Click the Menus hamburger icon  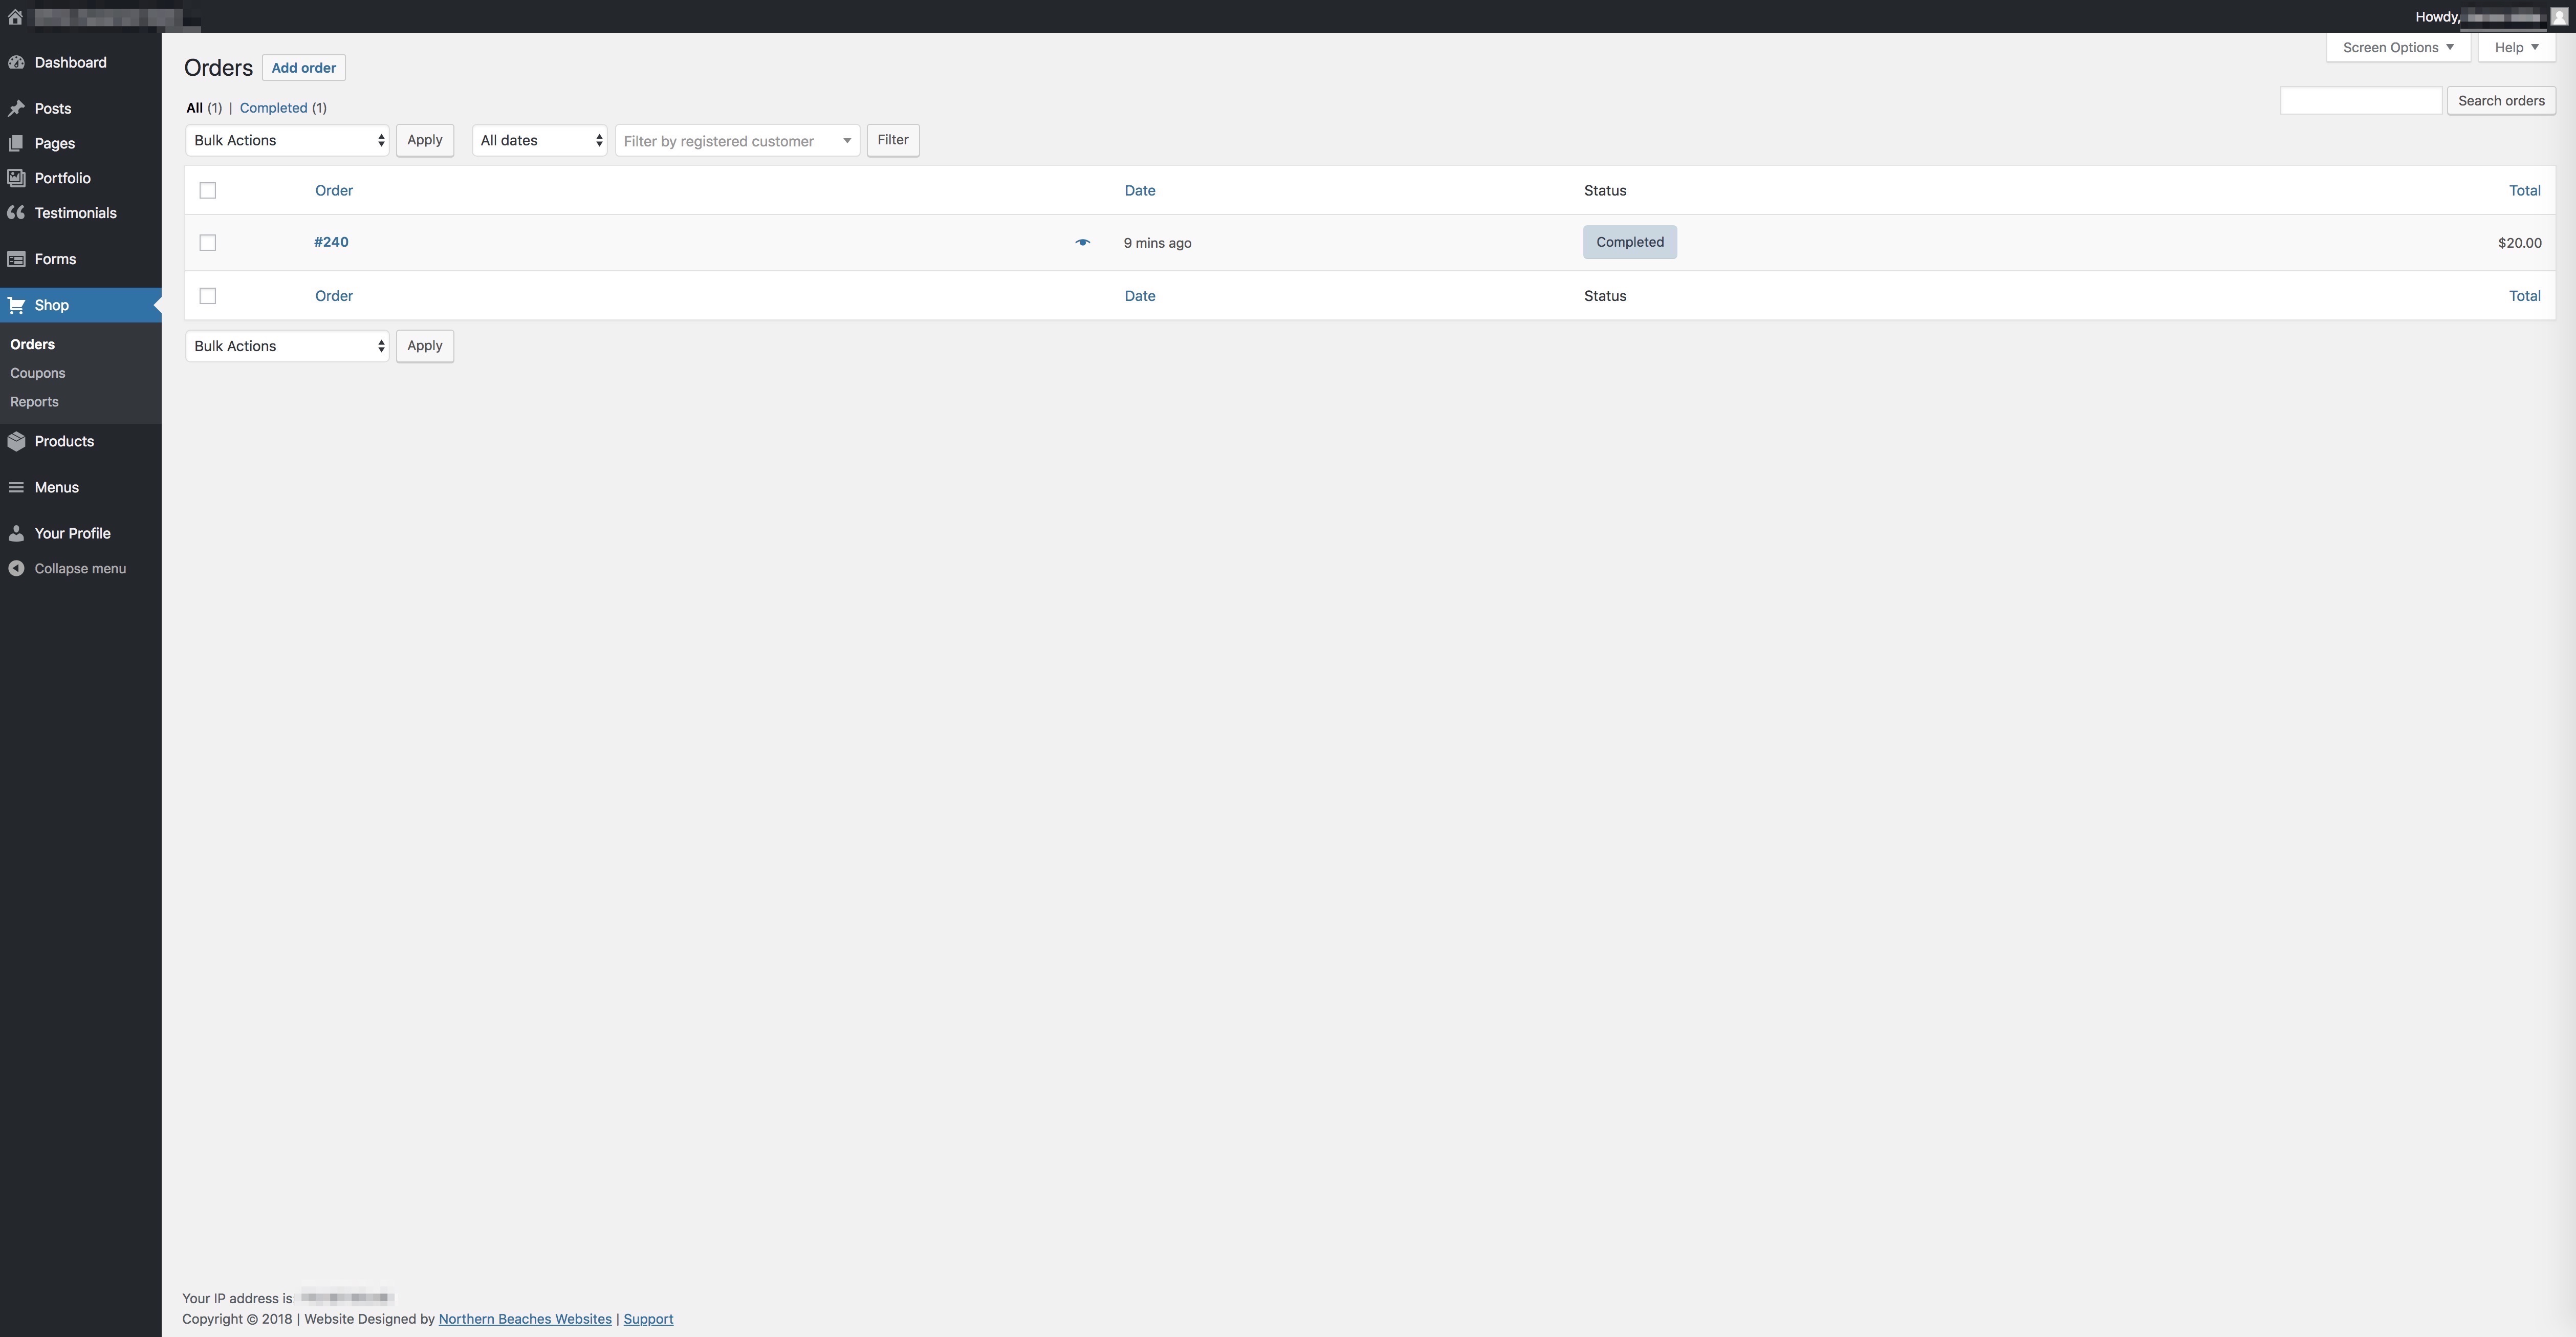tap(16, 487)
